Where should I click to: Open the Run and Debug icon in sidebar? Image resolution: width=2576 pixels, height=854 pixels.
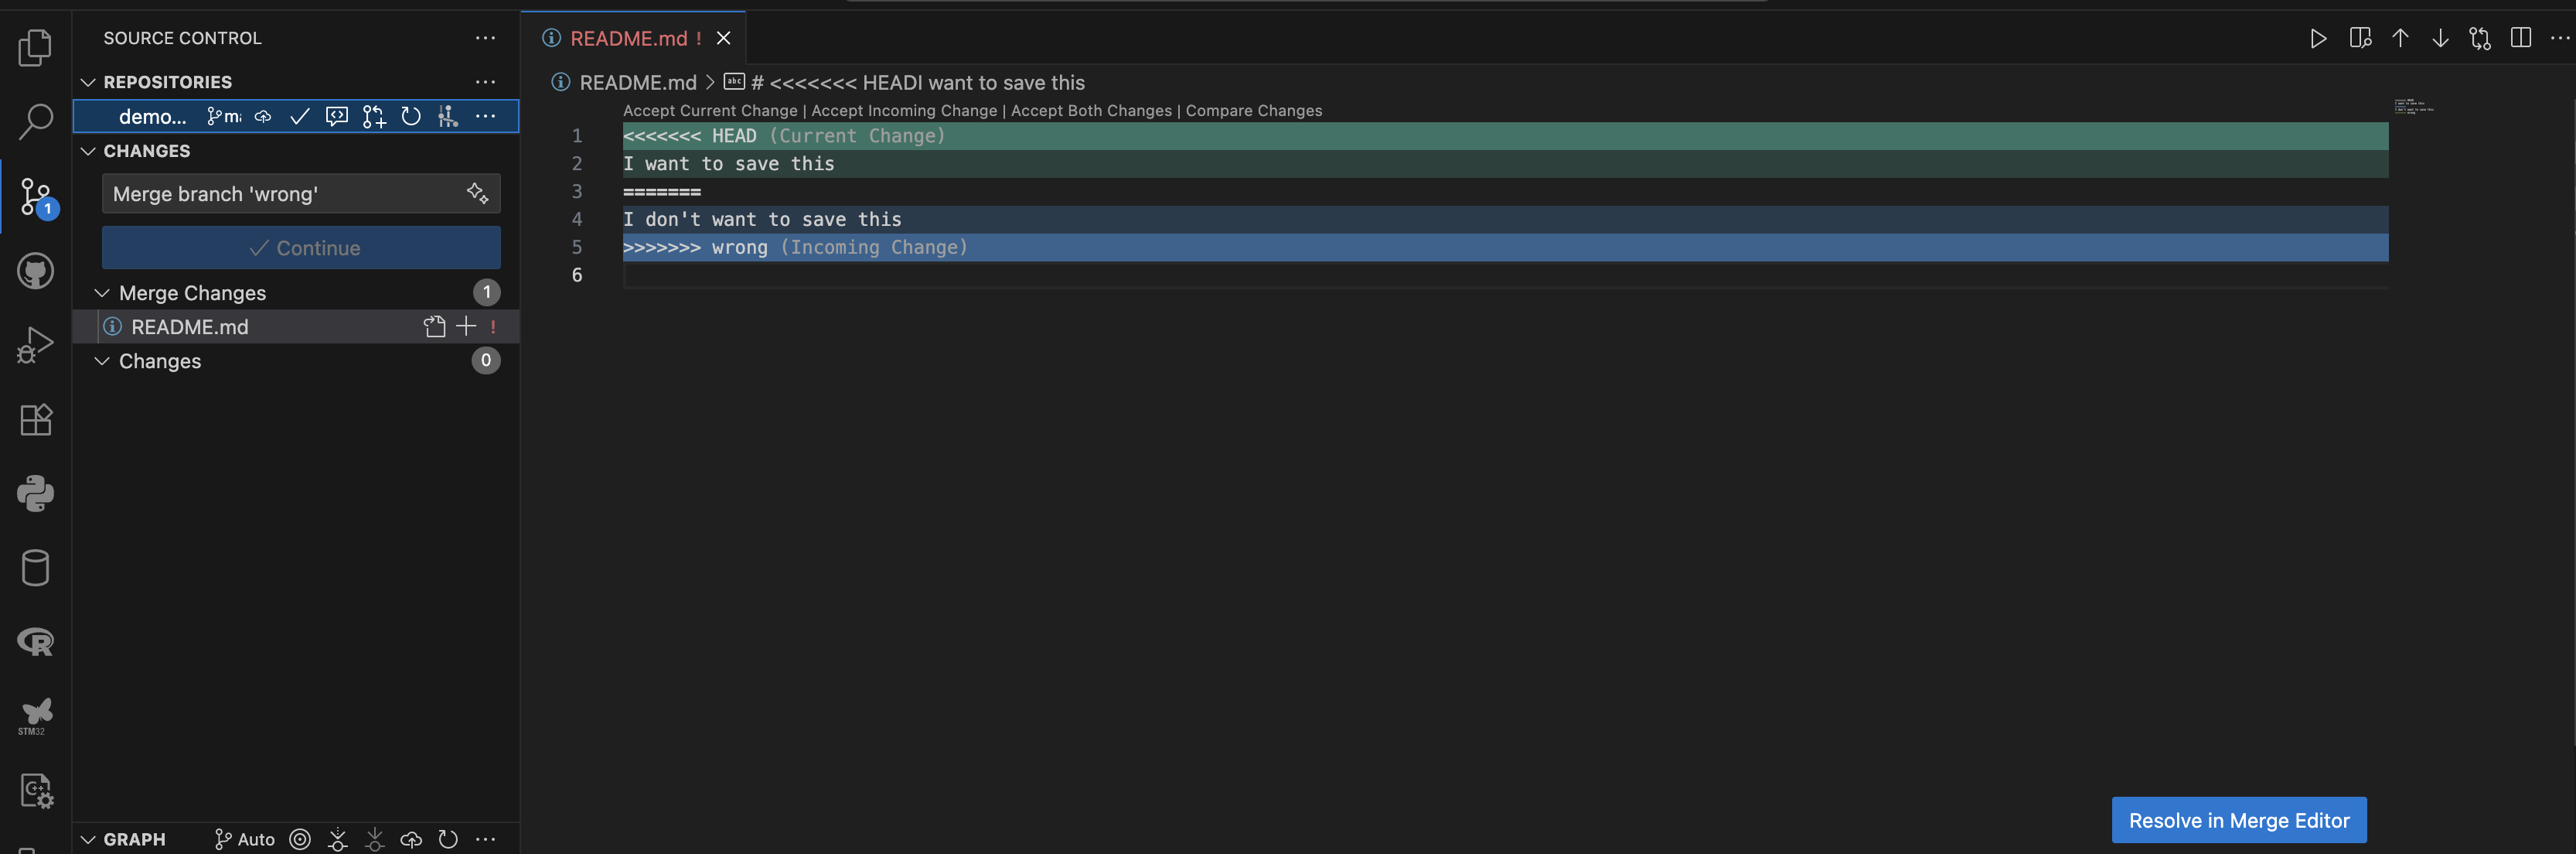pos(36,344)
